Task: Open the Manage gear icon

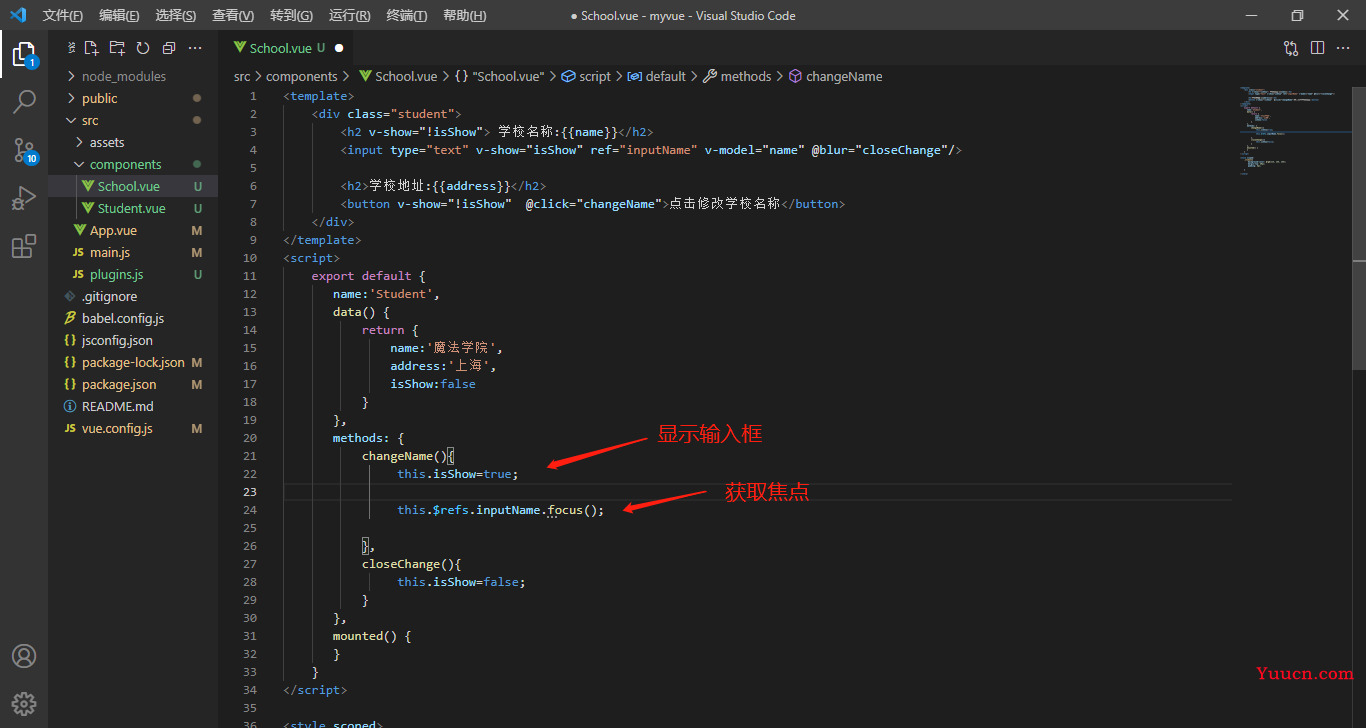Action: coord(24,703)
